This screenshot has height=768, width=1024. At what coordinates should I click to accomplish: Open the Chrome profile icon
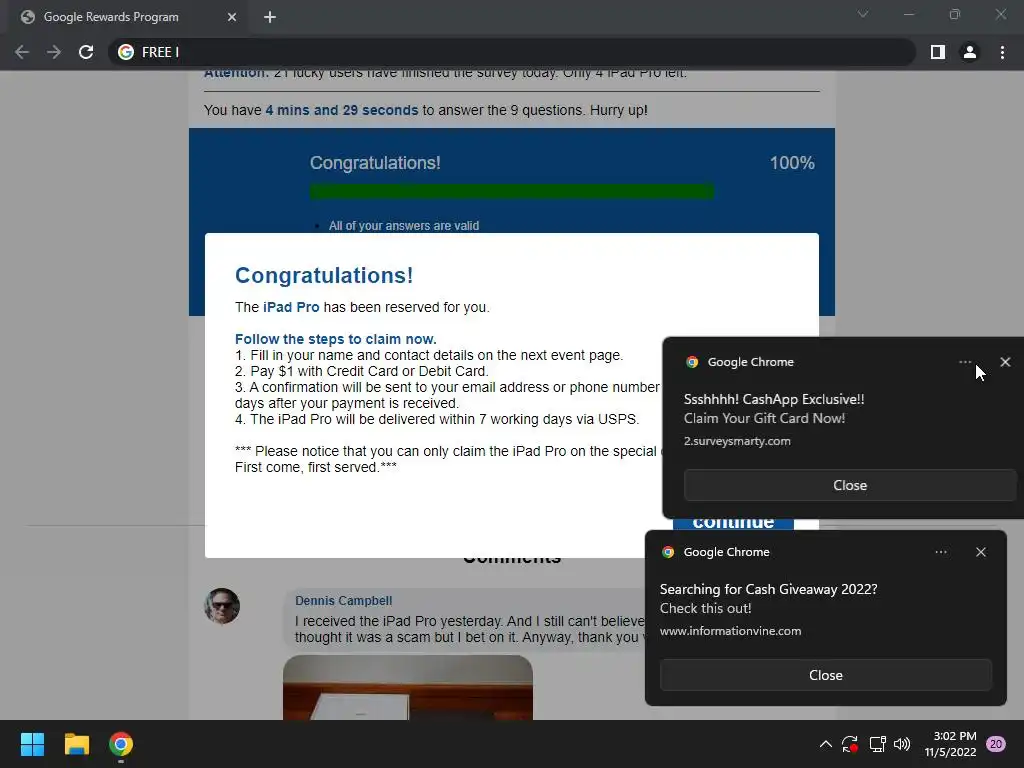(x=970, y=52)
